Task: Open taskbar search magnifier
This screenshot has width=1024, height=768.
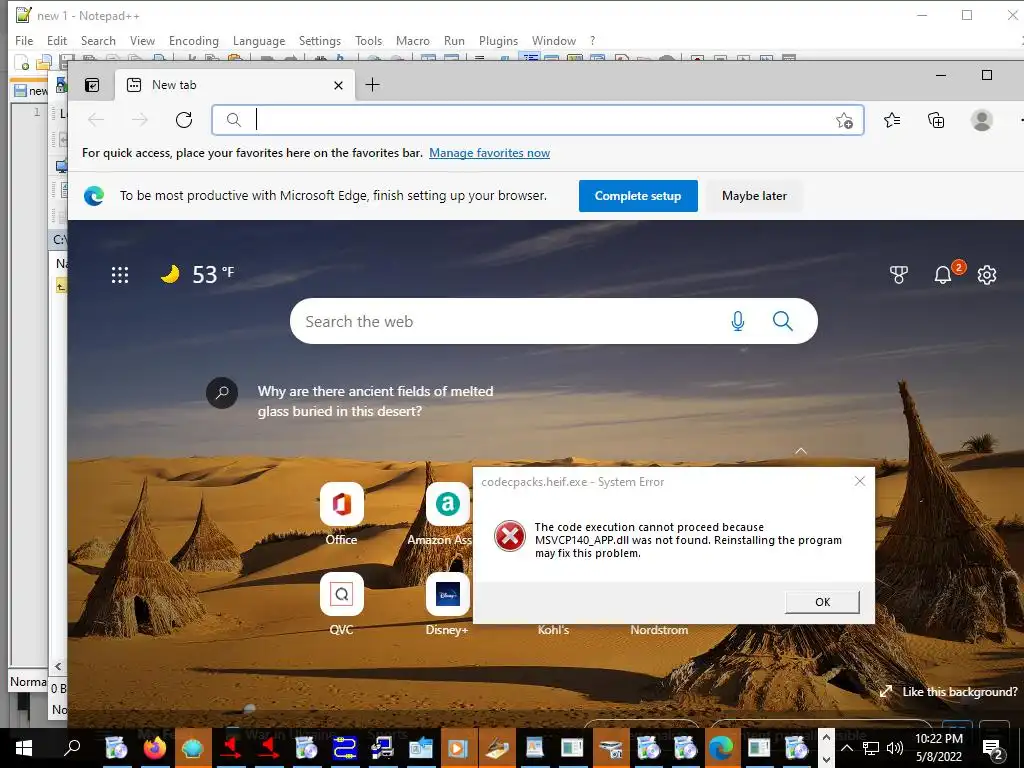Action: click(72, 747)
